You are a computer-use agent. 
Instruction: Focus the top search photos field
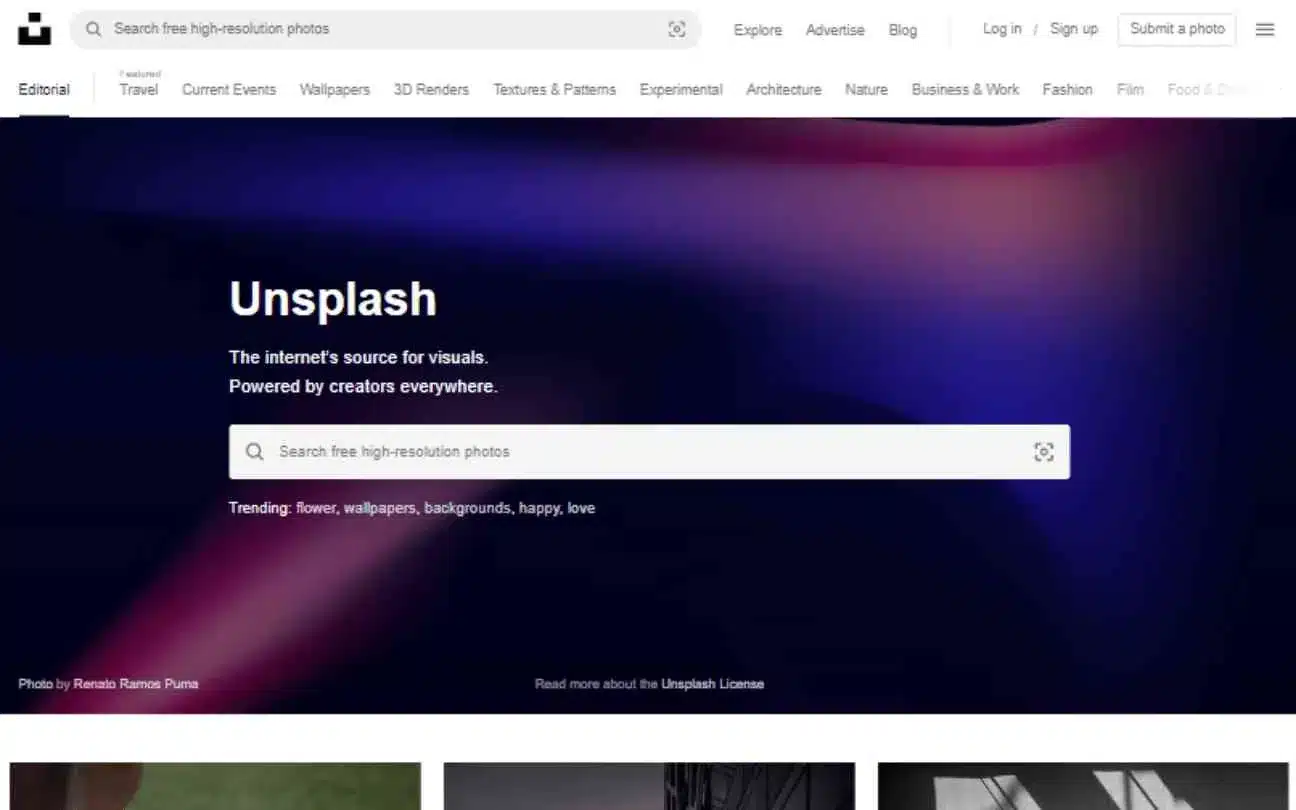coord(385,29)
